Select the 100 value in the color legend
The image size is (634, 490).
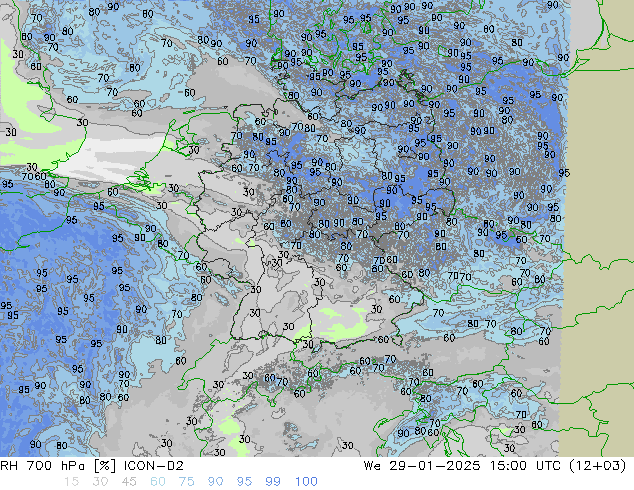click(x=306, y=482)
